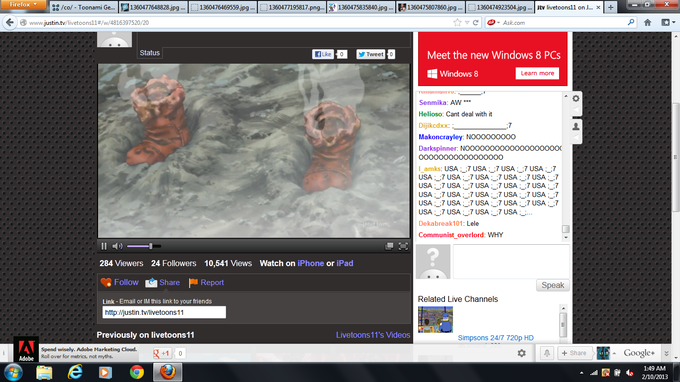Viewport: 680px width, 382px height.
Task: Click the Follow heart icon
Action: (106, 283)
